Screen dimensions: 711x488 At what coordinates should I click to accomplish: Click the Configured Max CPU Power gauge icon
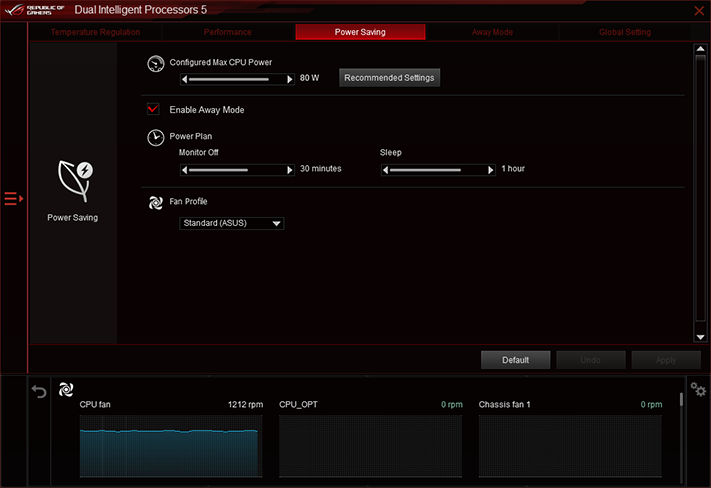click(x=156, y=63)
